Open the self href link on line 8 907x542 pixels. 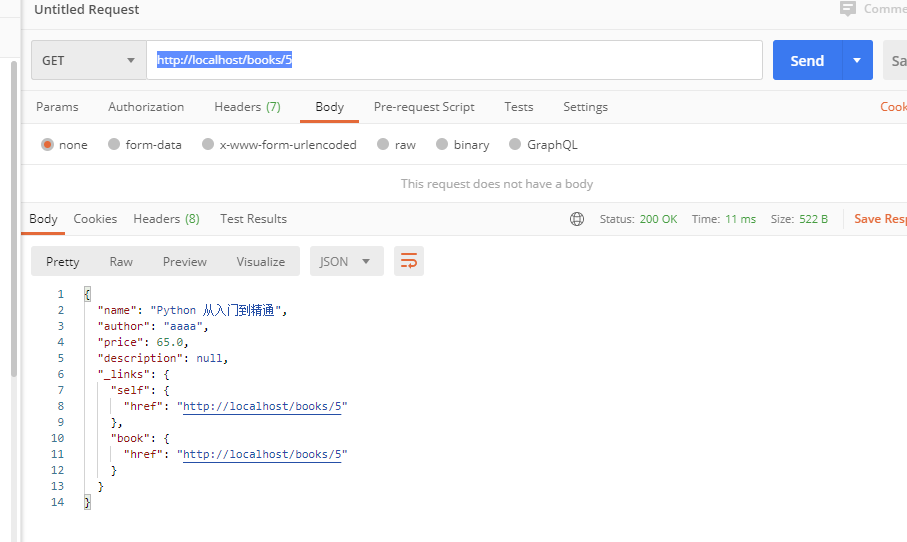tap(262, 407)
